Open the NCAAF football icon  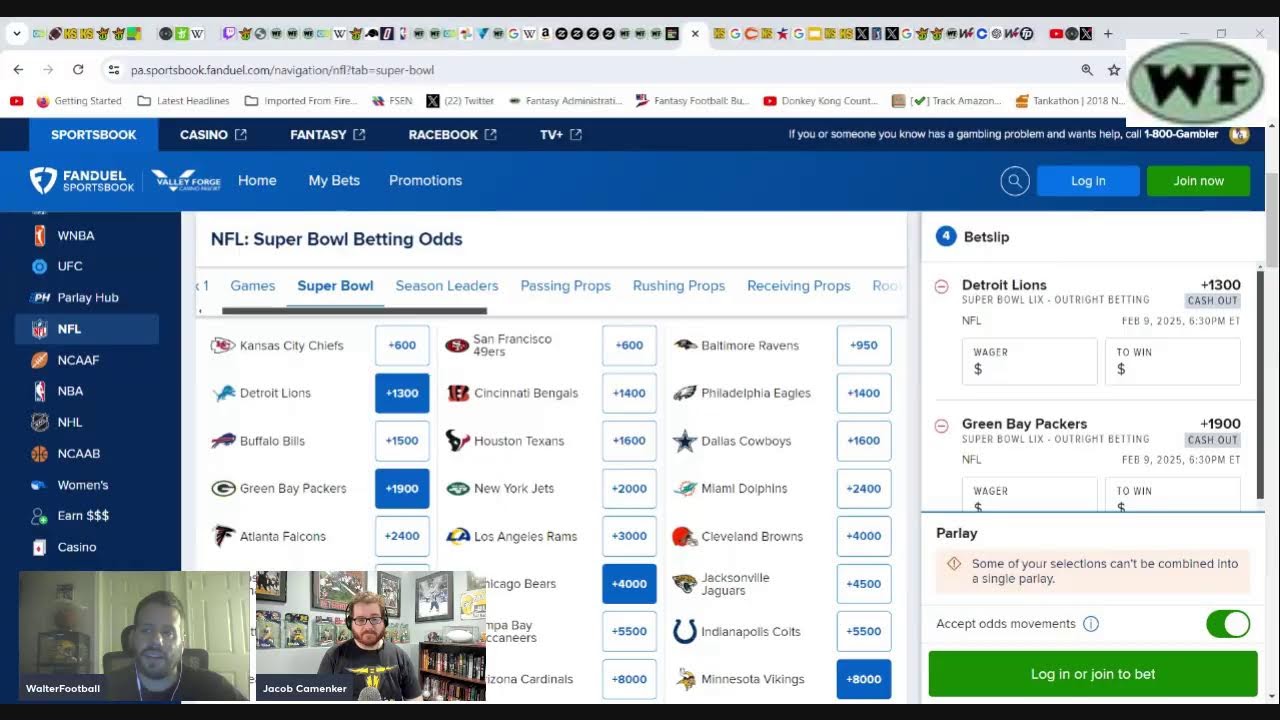[40, 360]
